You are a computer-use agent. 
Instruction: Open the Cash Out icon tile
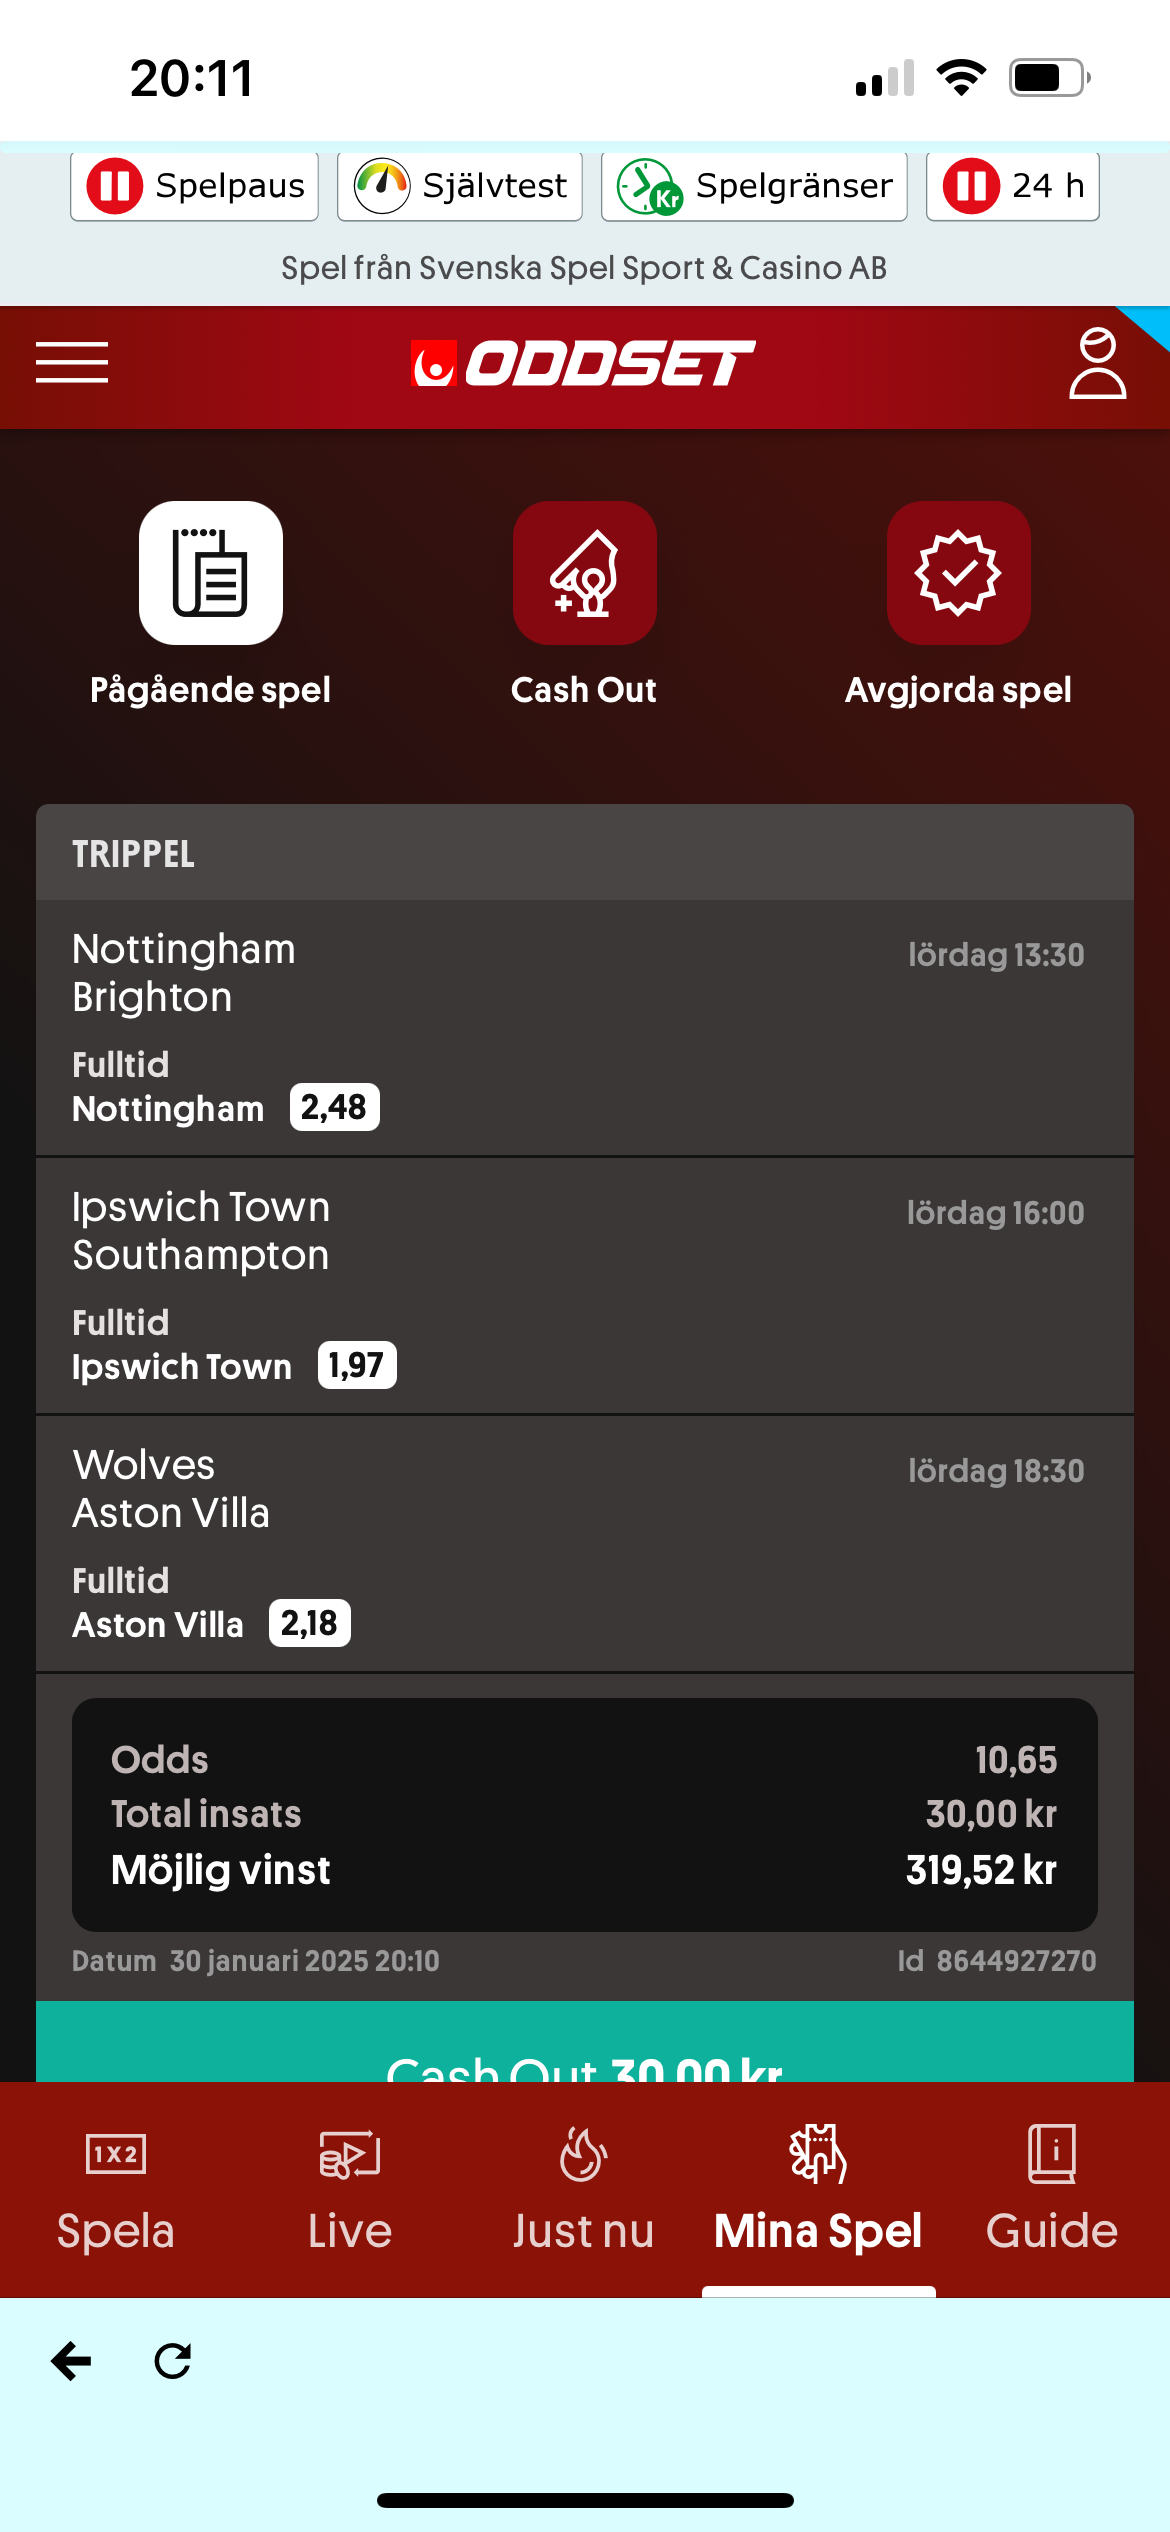585,573
